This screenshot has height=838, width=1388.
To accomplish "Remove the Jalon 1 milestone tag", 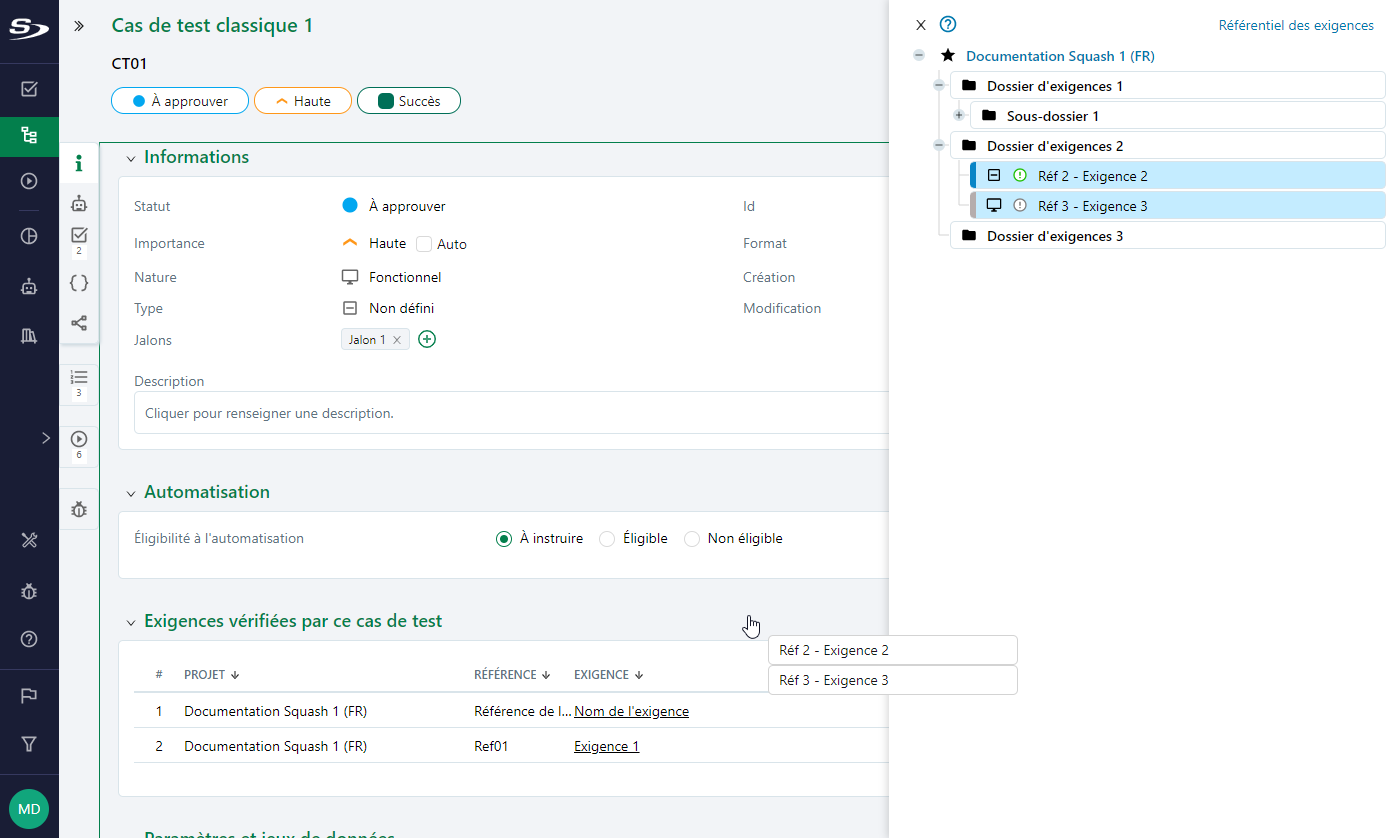I will 397,340.
